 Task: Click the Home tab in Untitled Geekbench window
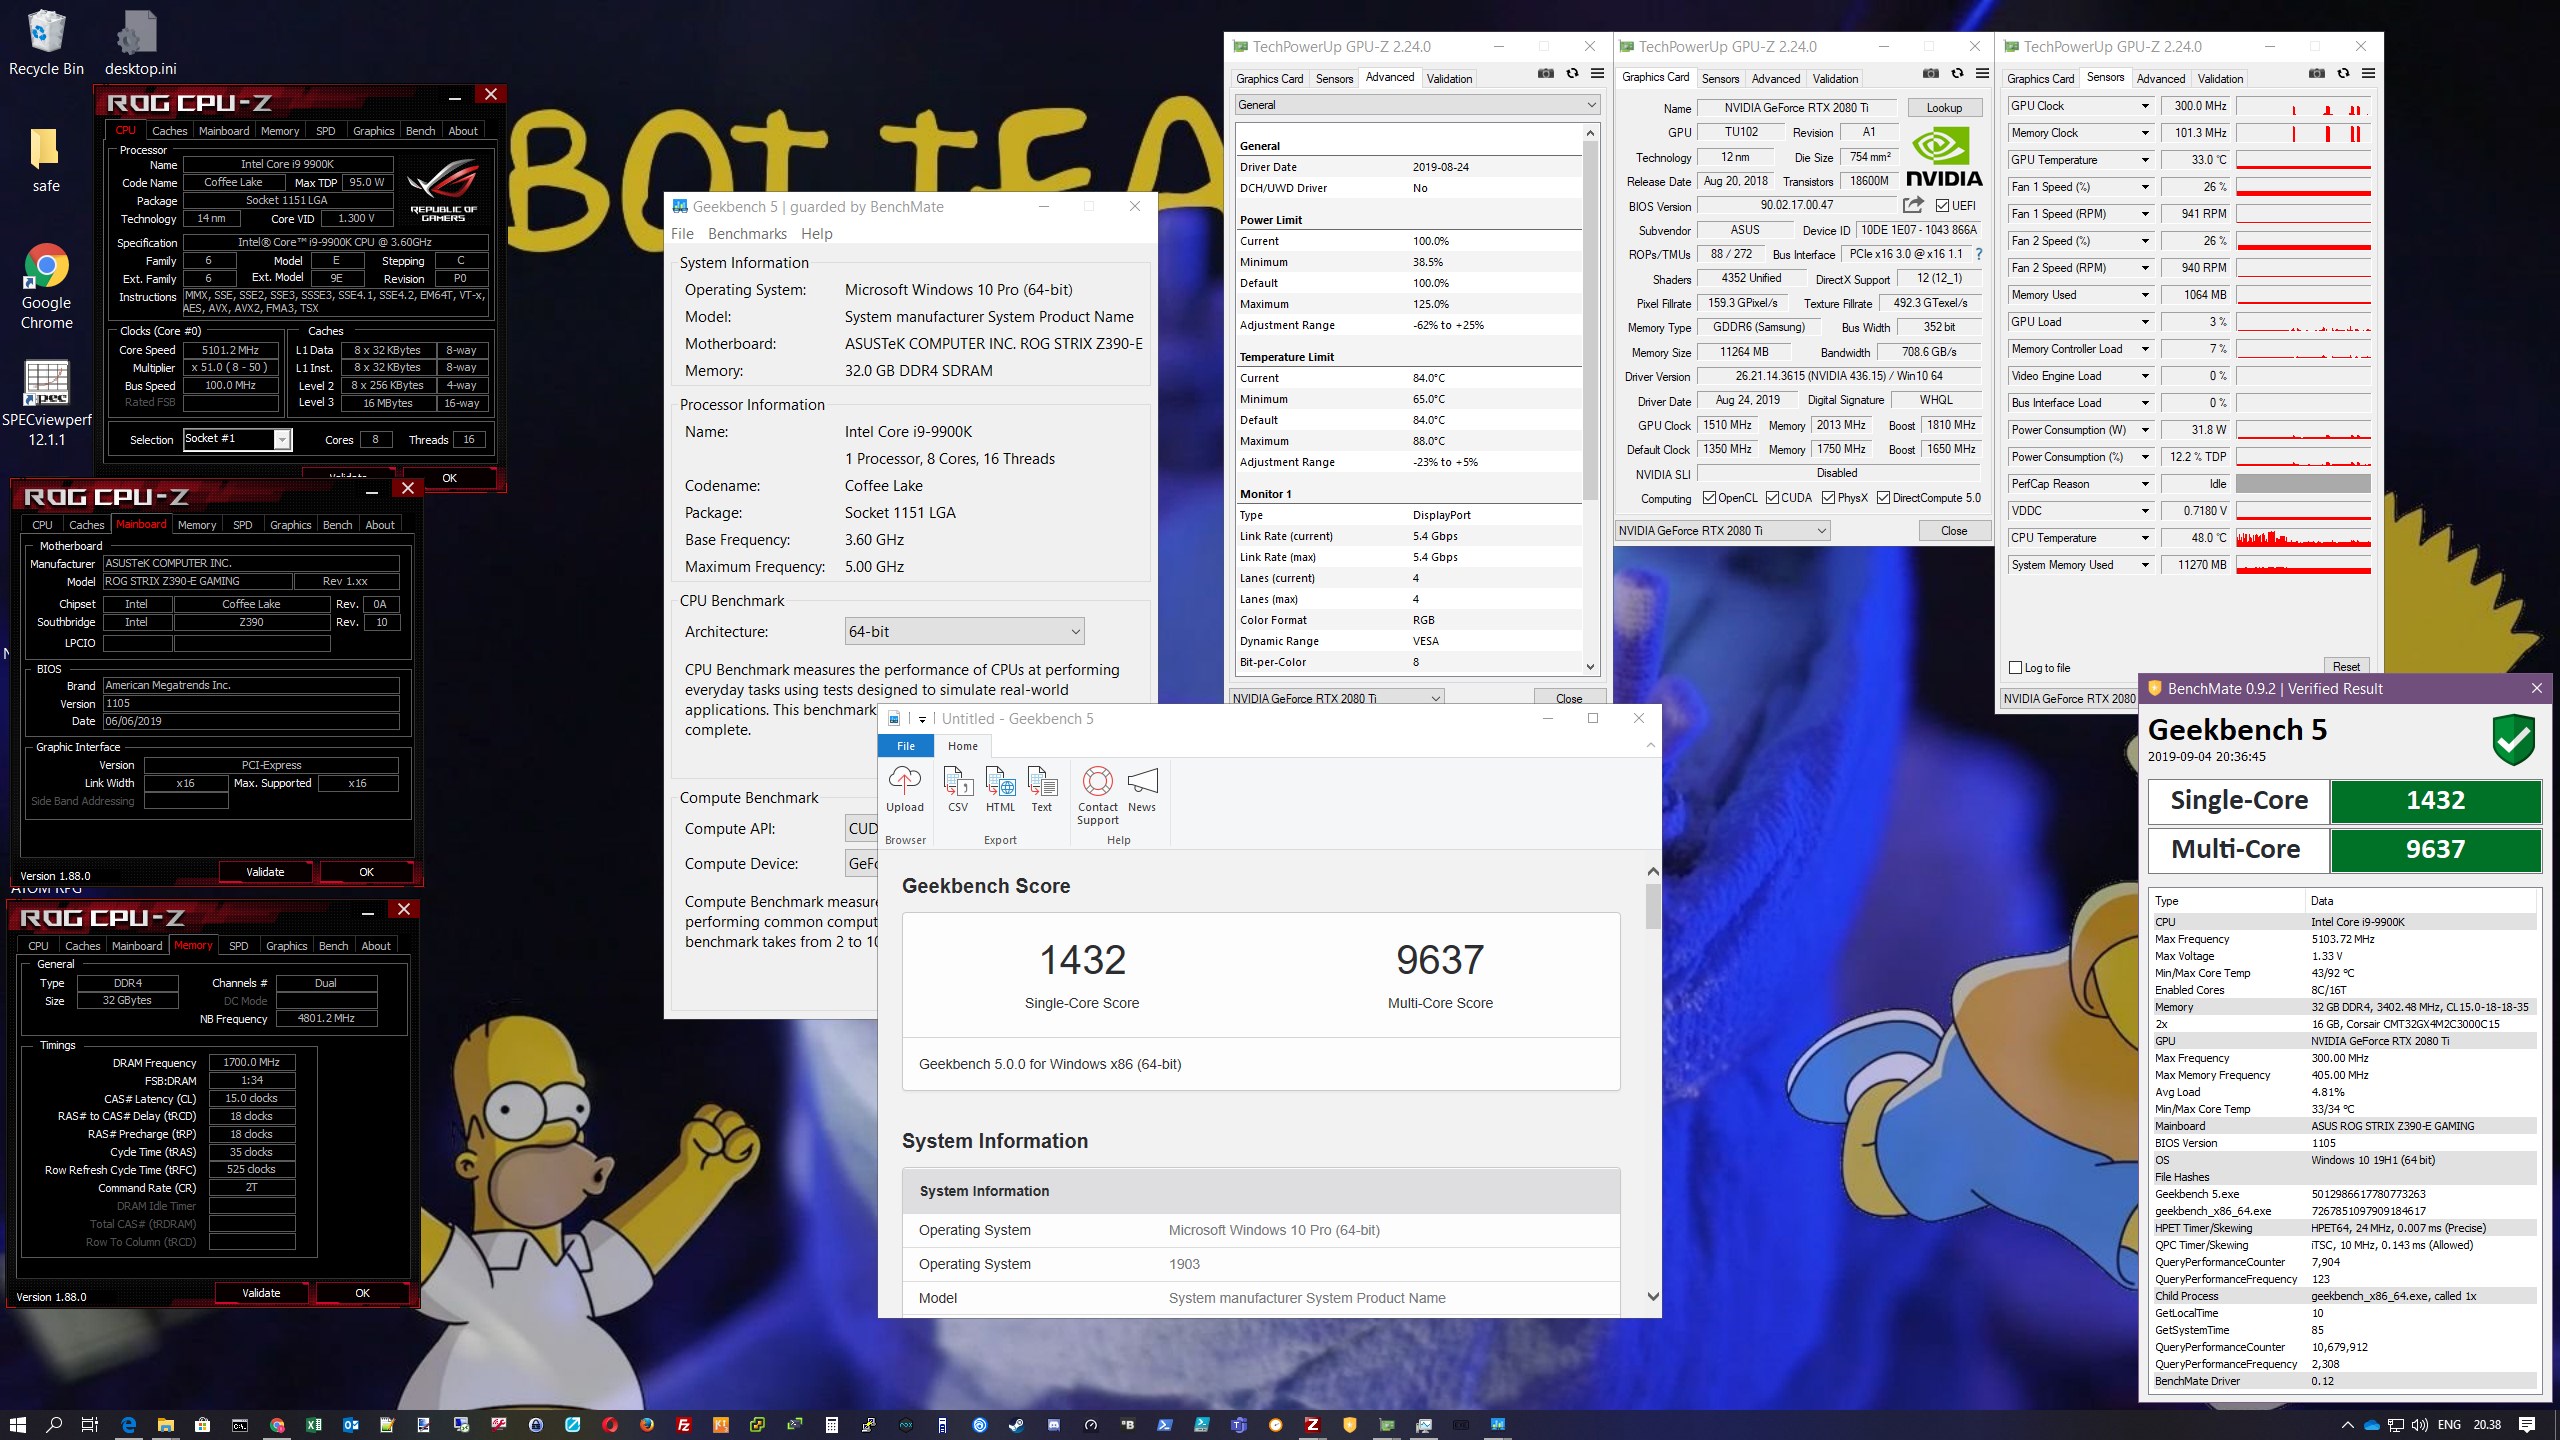[962, 746]
